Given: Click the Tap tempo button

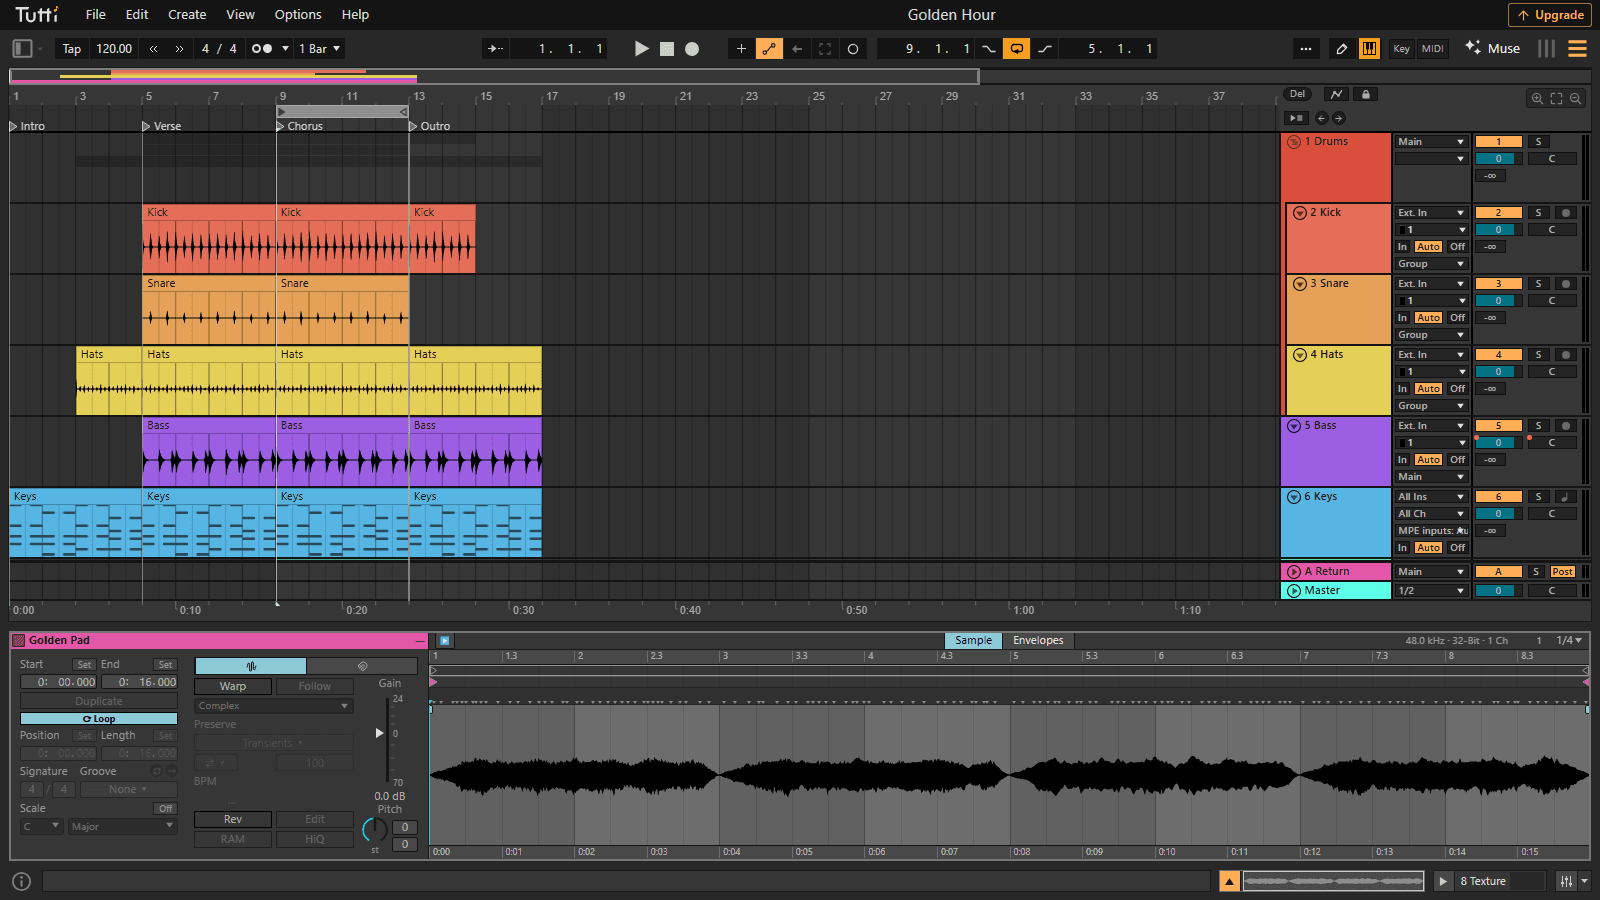Looking at the screenshot, I should coord(72,48).
